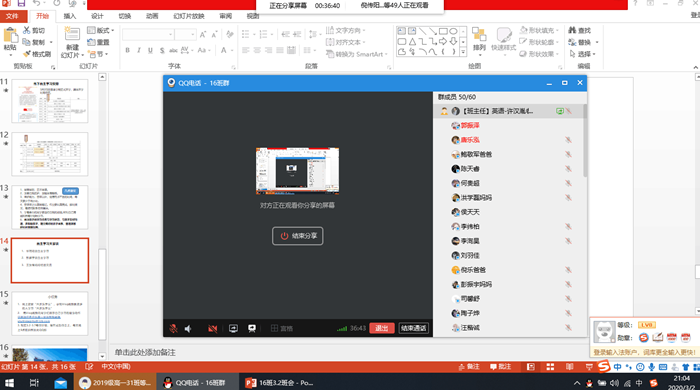Toggle strikethrough (abc) formatting
The image size is (700, 390).
[x=173, y=50]
